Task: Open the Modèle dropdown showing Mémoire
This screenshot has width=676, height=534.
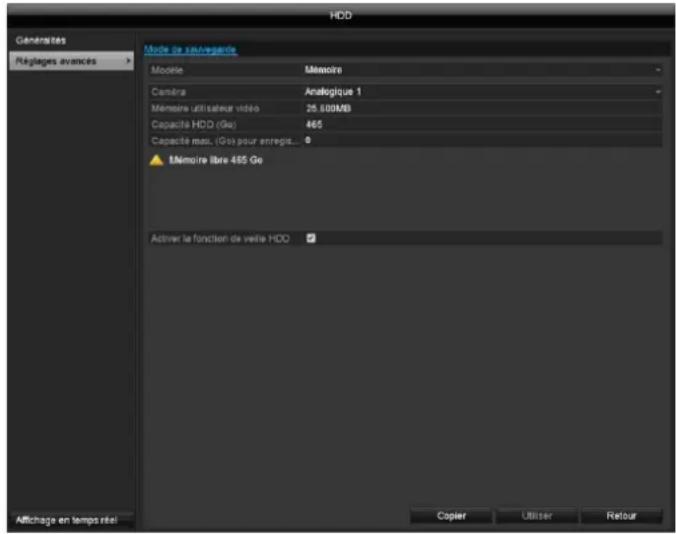Action: pos(482,70)
